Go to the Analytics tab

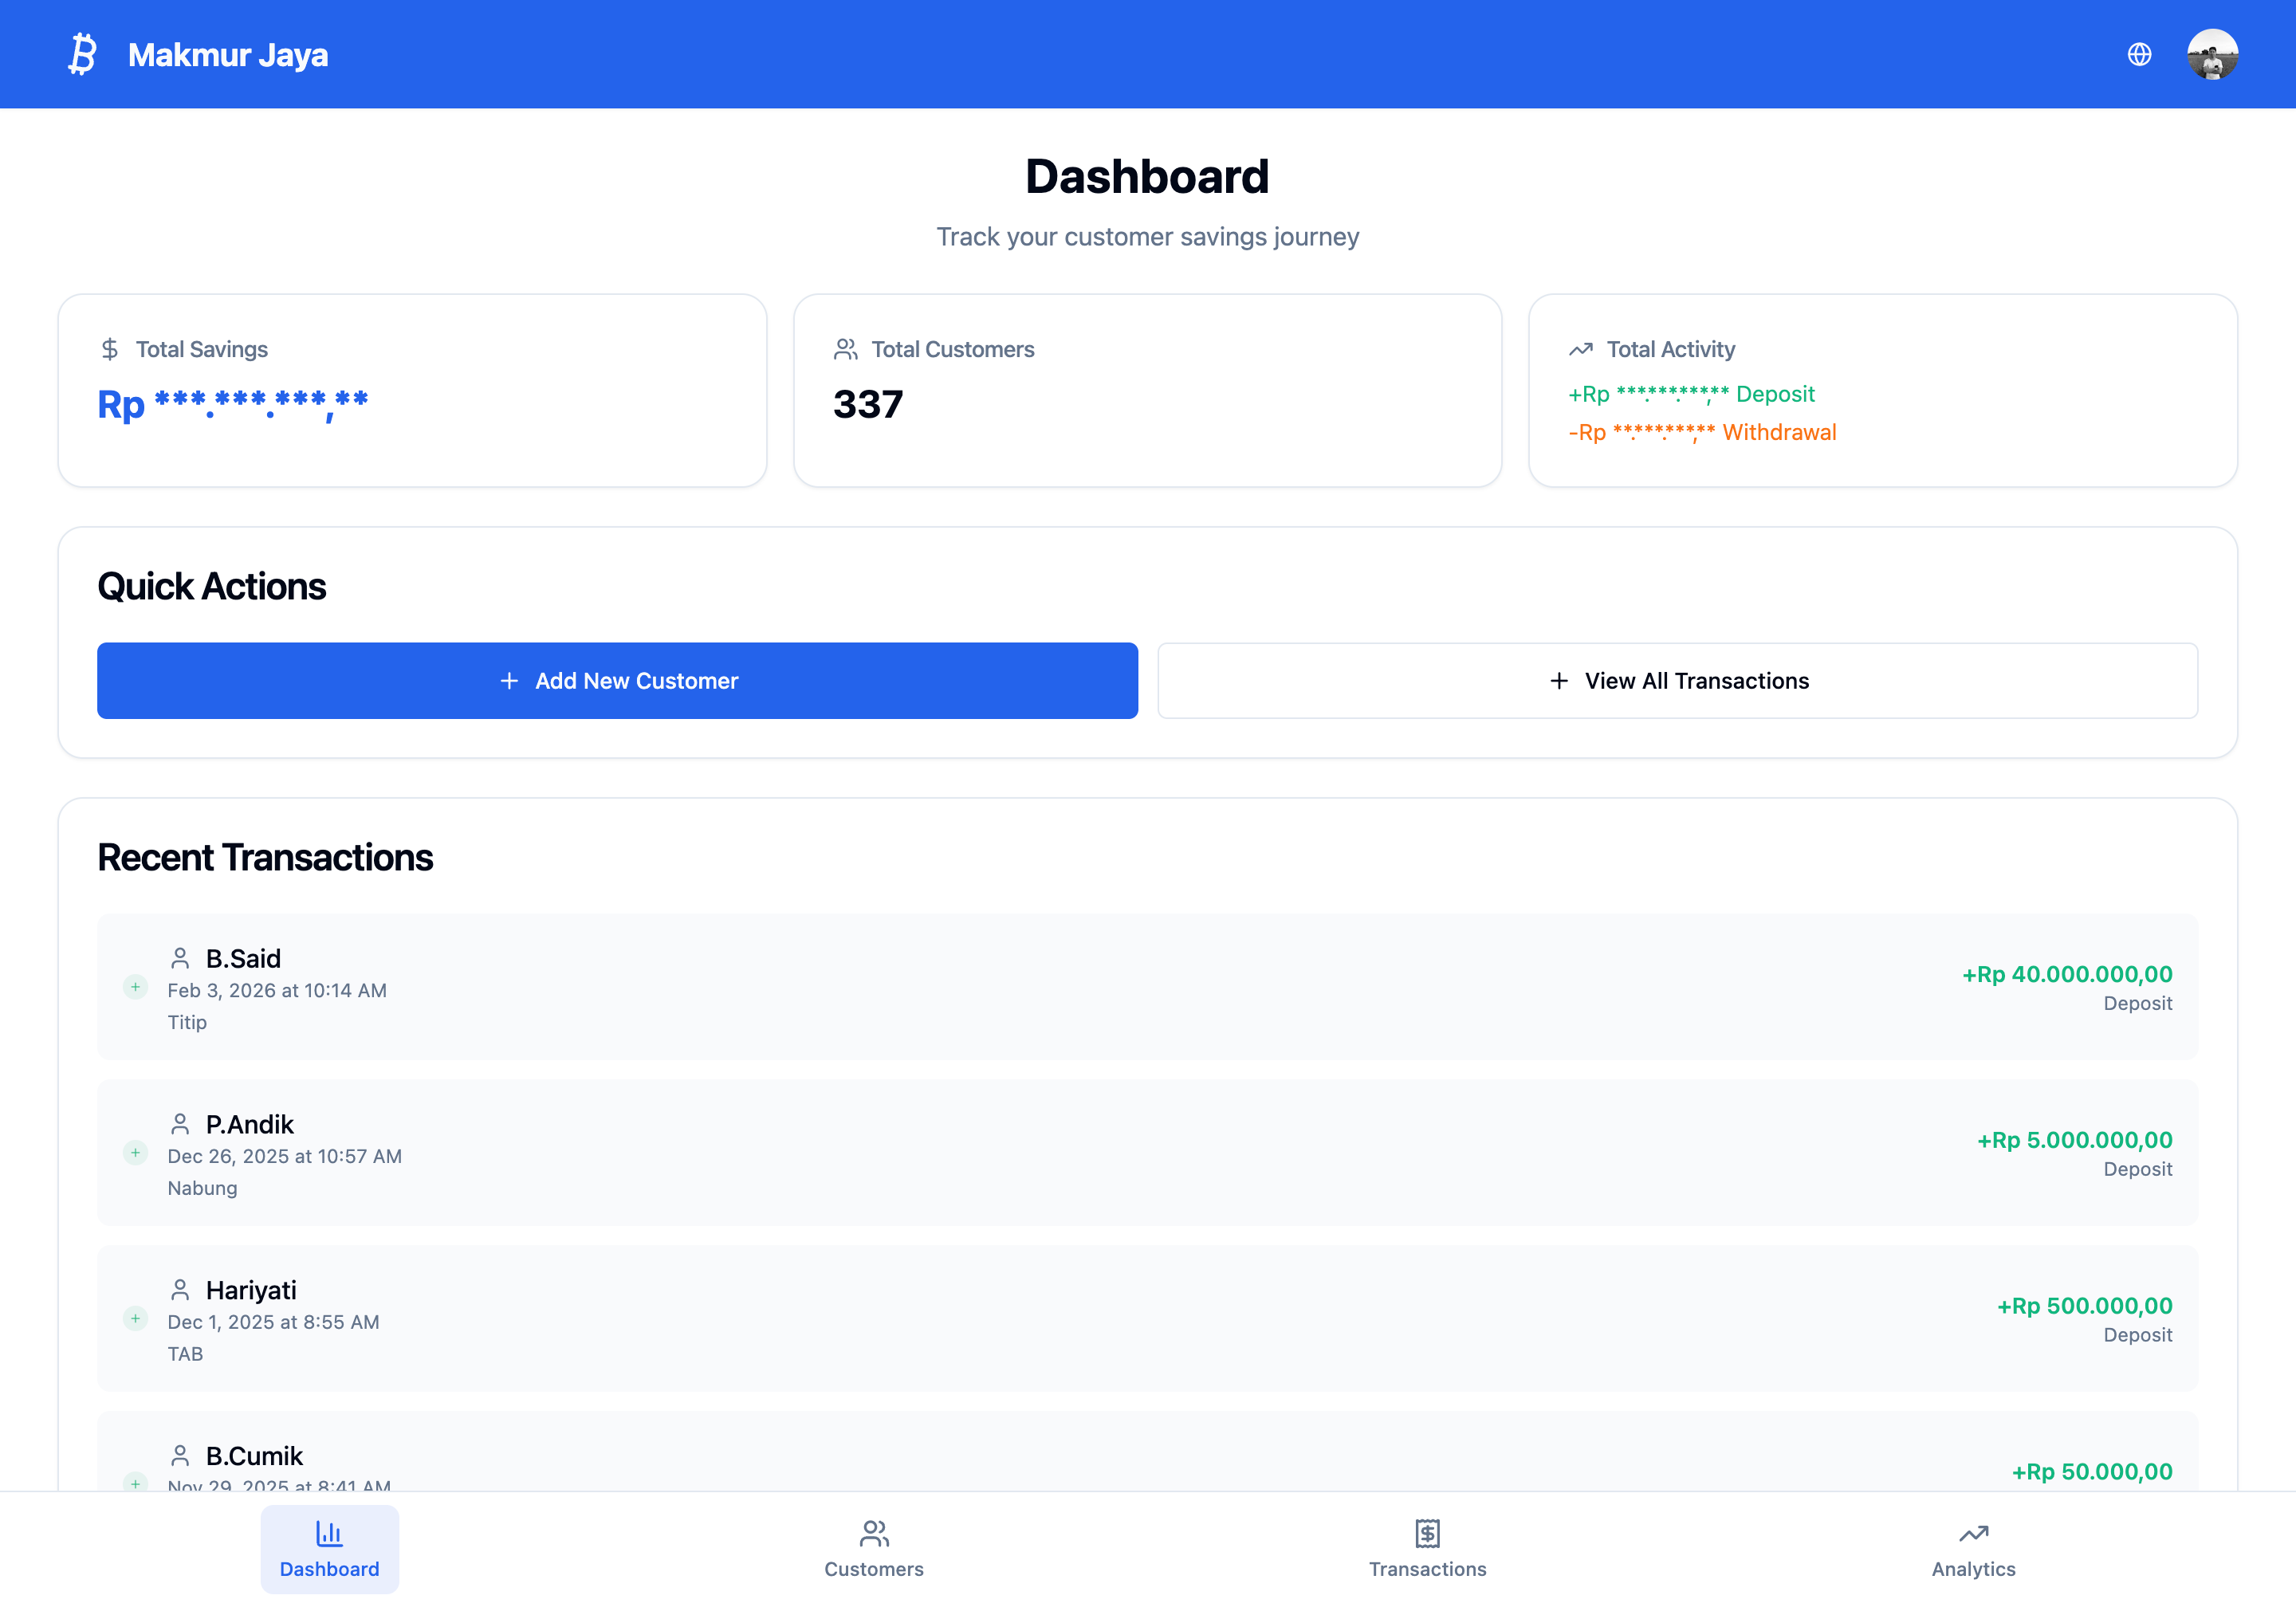click(x=1973, y=1548)
